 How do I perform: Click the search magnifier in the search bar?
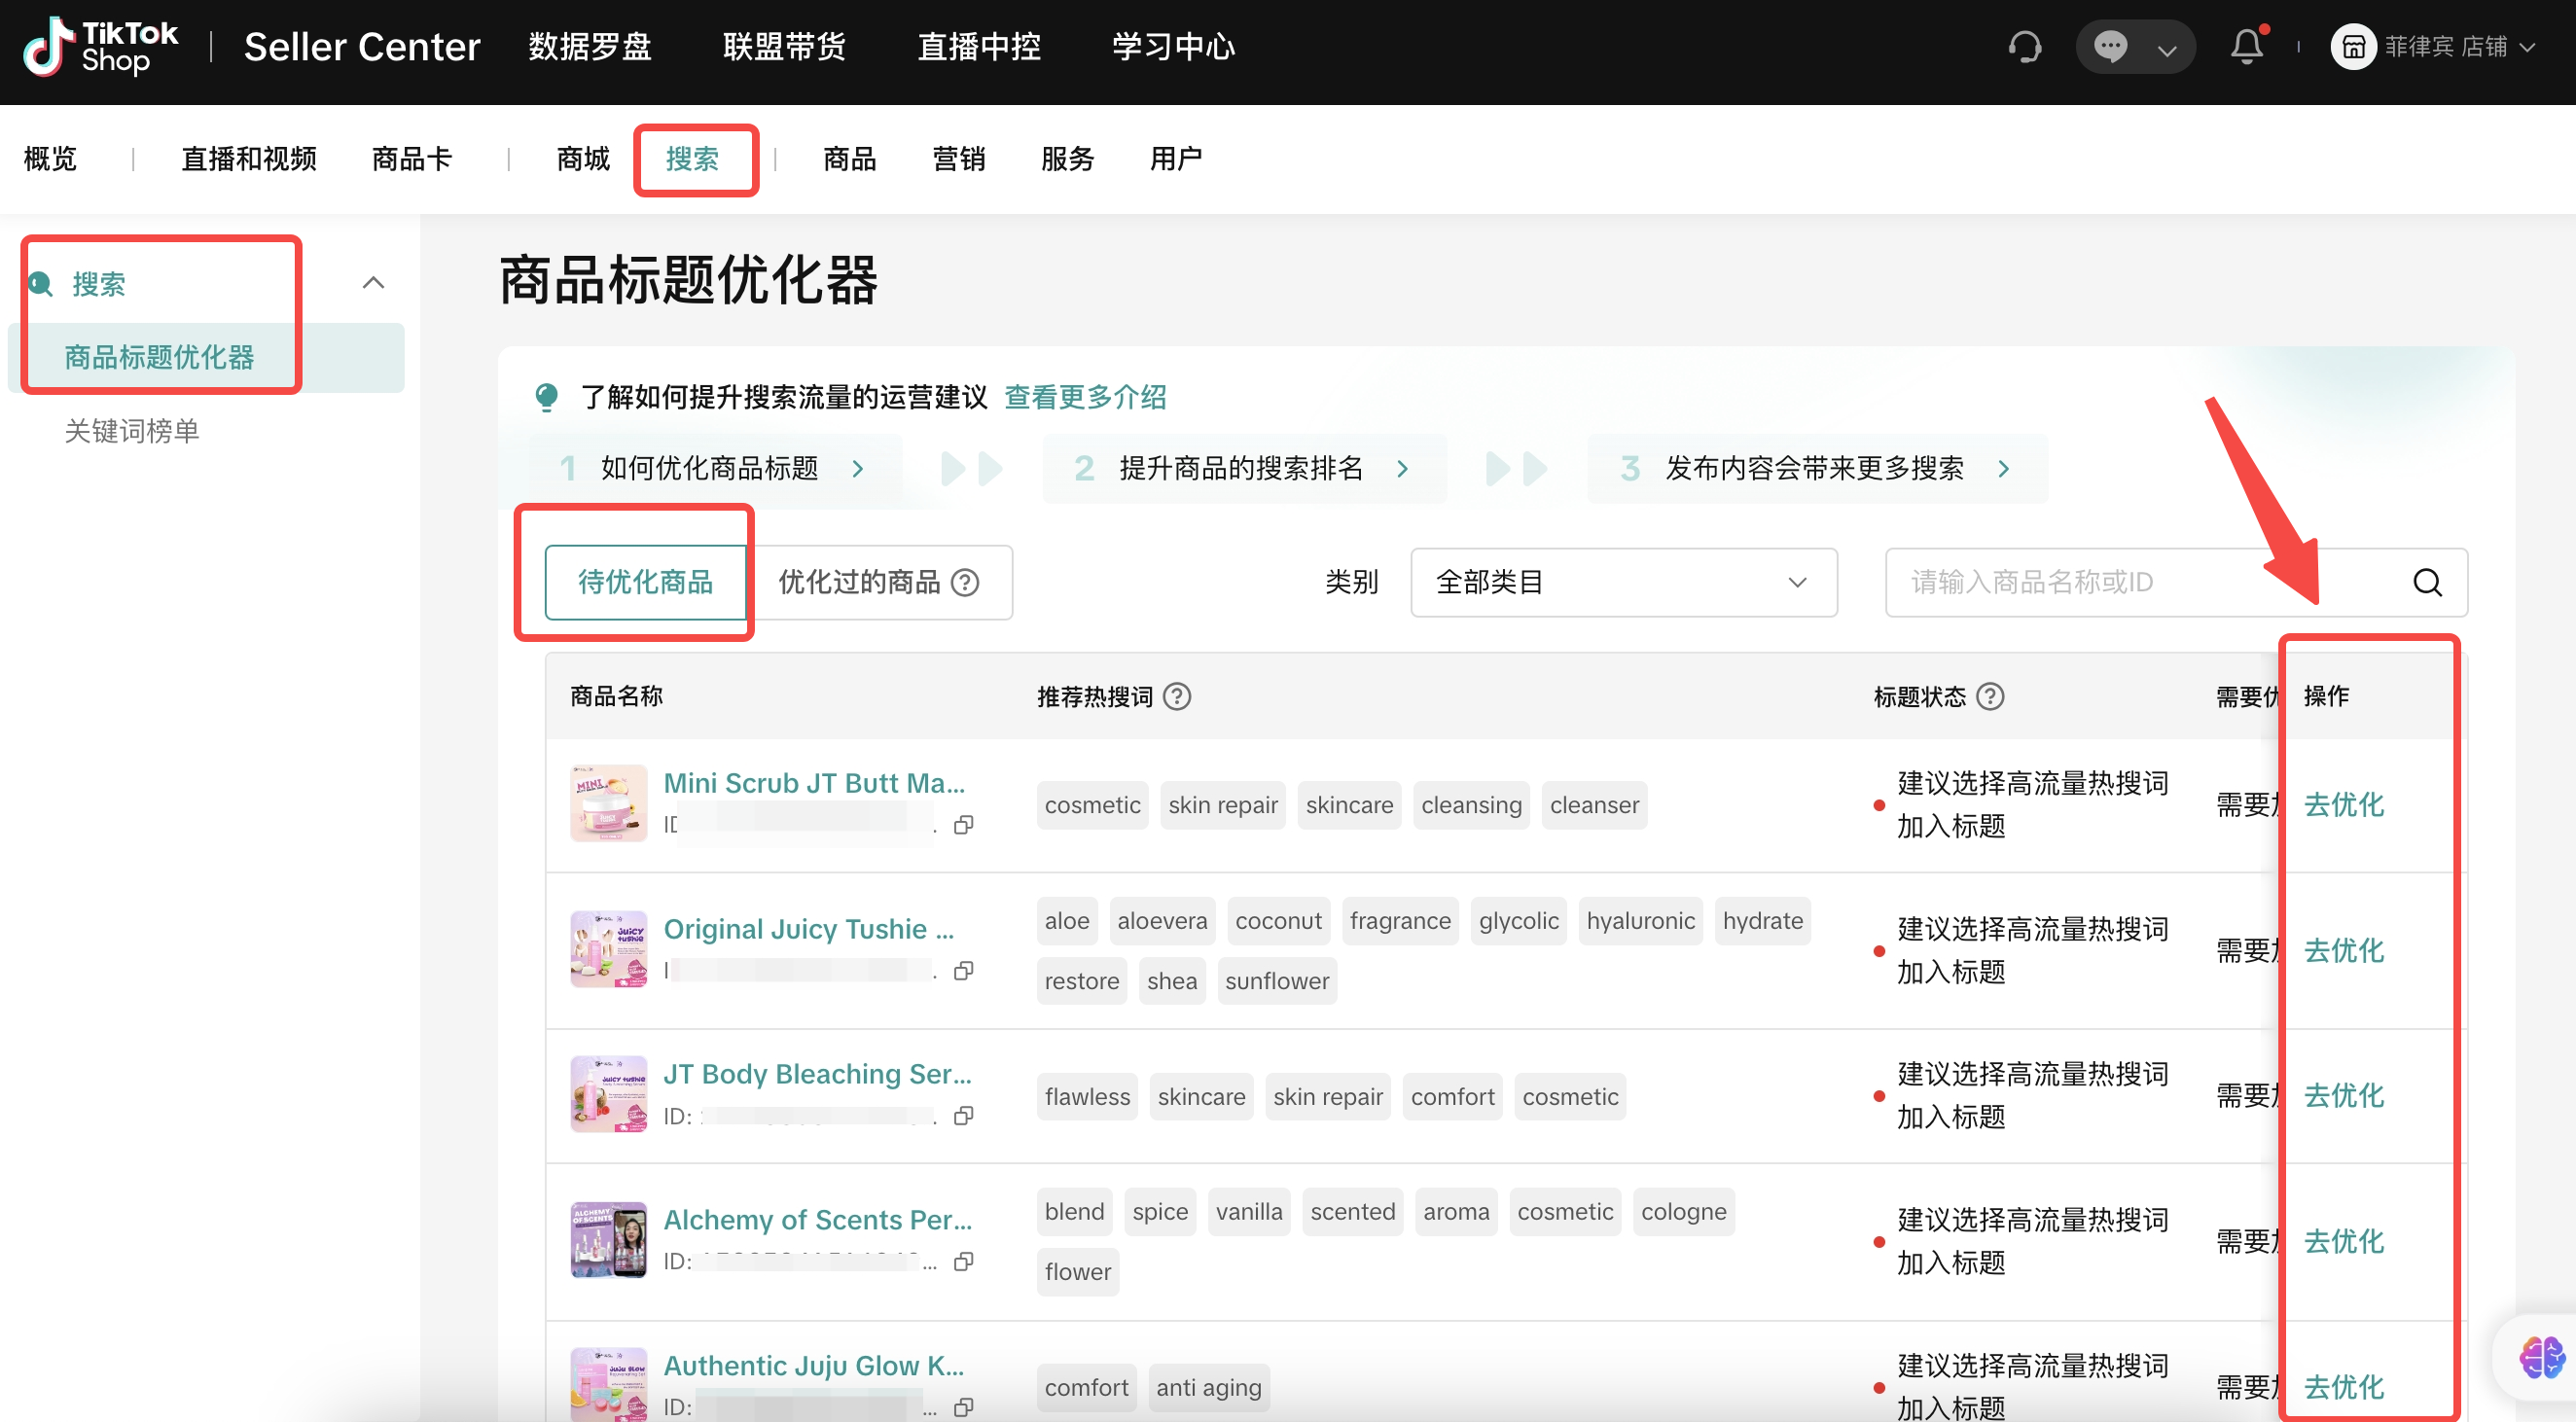pyautogui.click(x=2428, y=582)
